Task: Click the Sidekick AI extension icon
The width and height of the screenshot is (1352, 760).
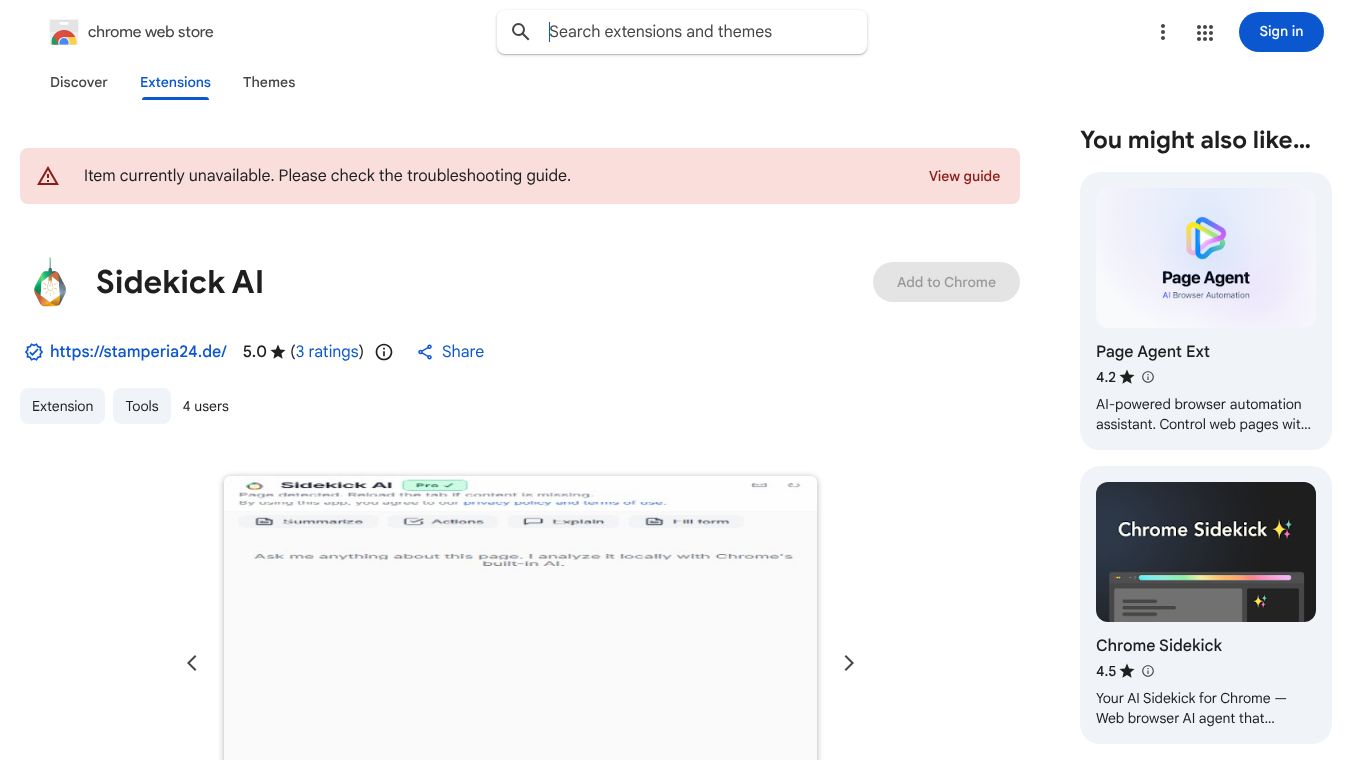Action: point(50,282)
